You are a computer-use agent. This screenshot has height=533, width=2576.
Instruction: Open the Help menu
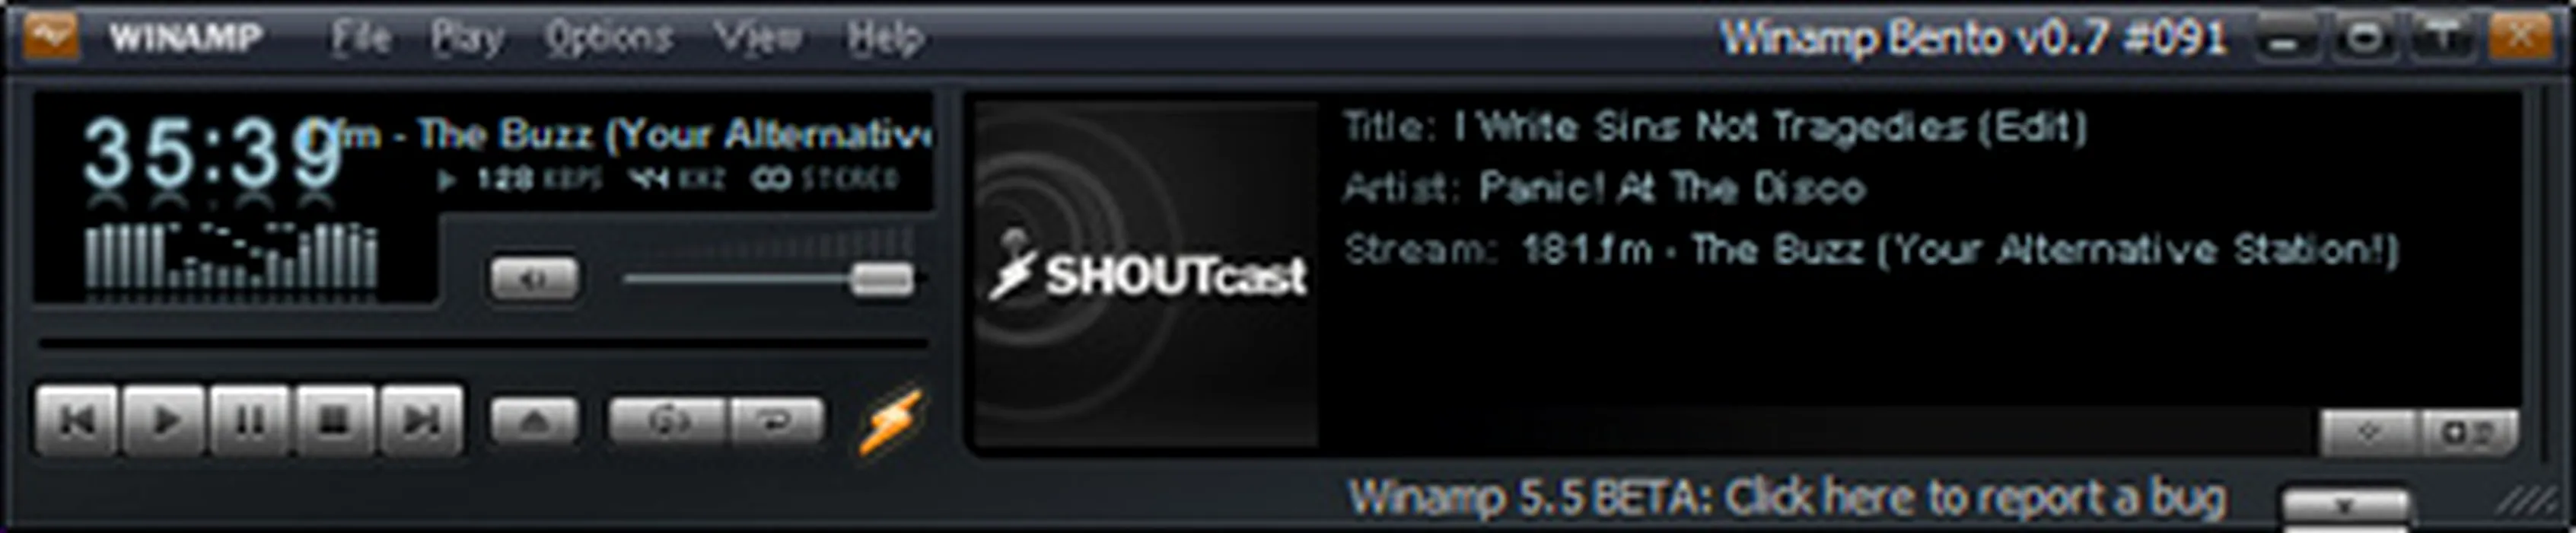coord(884,38)
